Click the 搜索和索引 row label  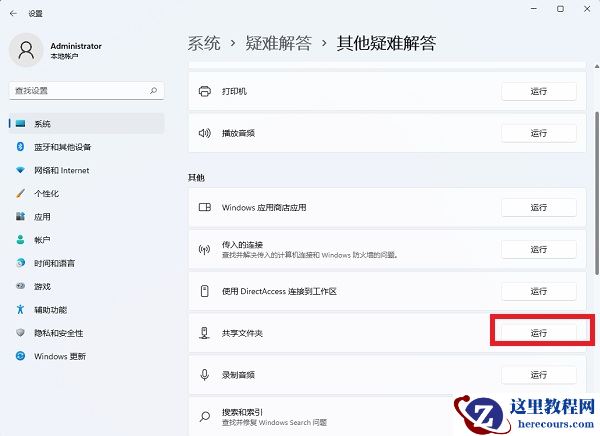tap(242, 412)
